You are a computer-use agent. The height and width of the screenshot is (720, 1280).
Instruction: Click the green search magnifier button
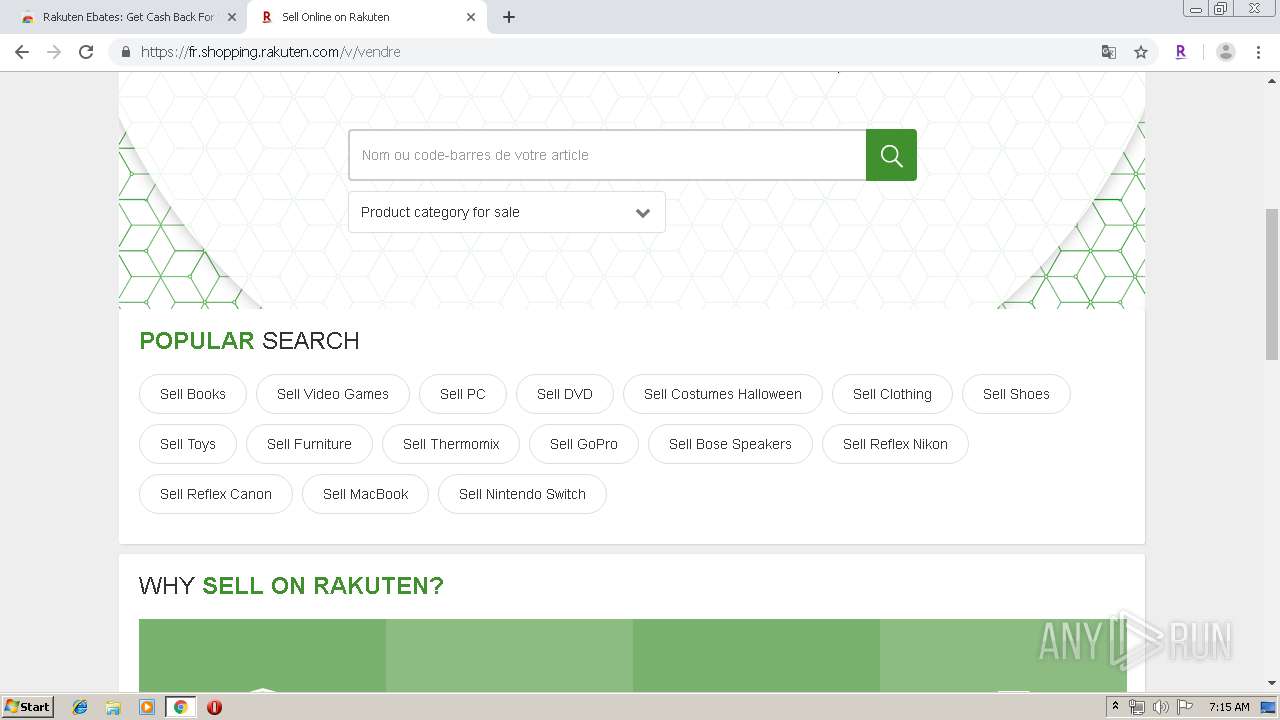point(891,155)
